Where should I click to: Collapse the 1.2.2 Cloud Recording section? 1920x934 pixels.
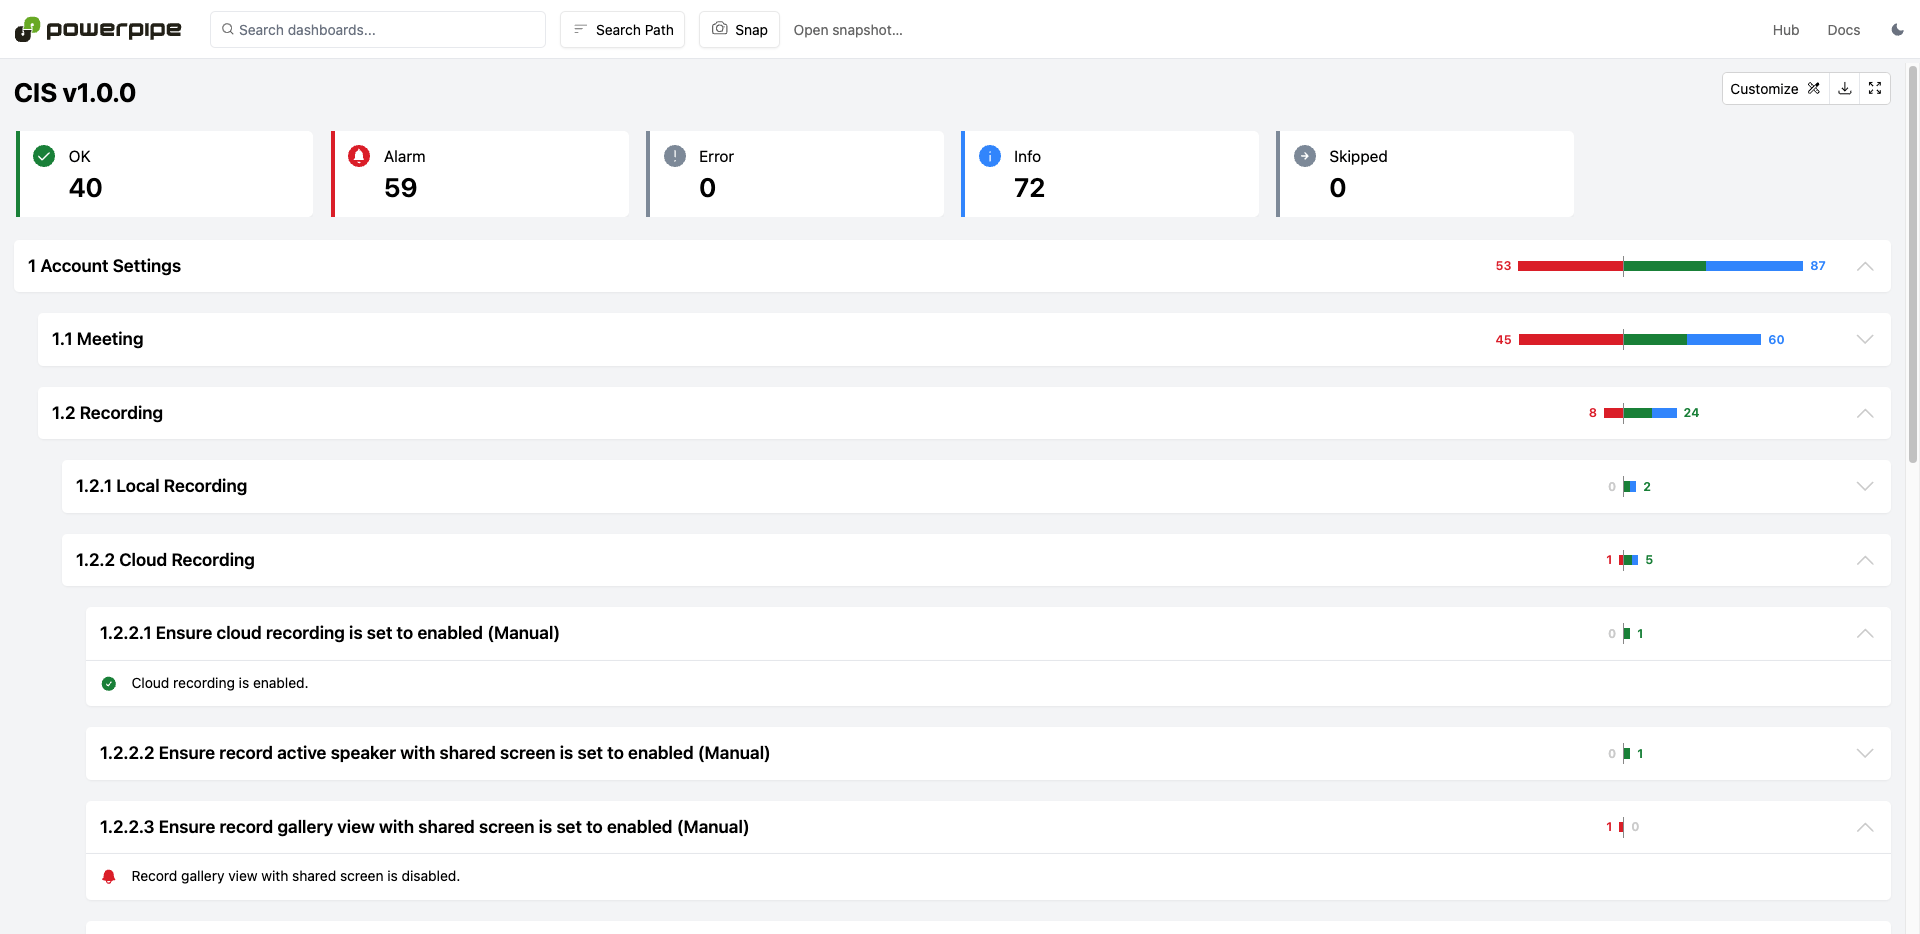click(x=1866, y=560)
